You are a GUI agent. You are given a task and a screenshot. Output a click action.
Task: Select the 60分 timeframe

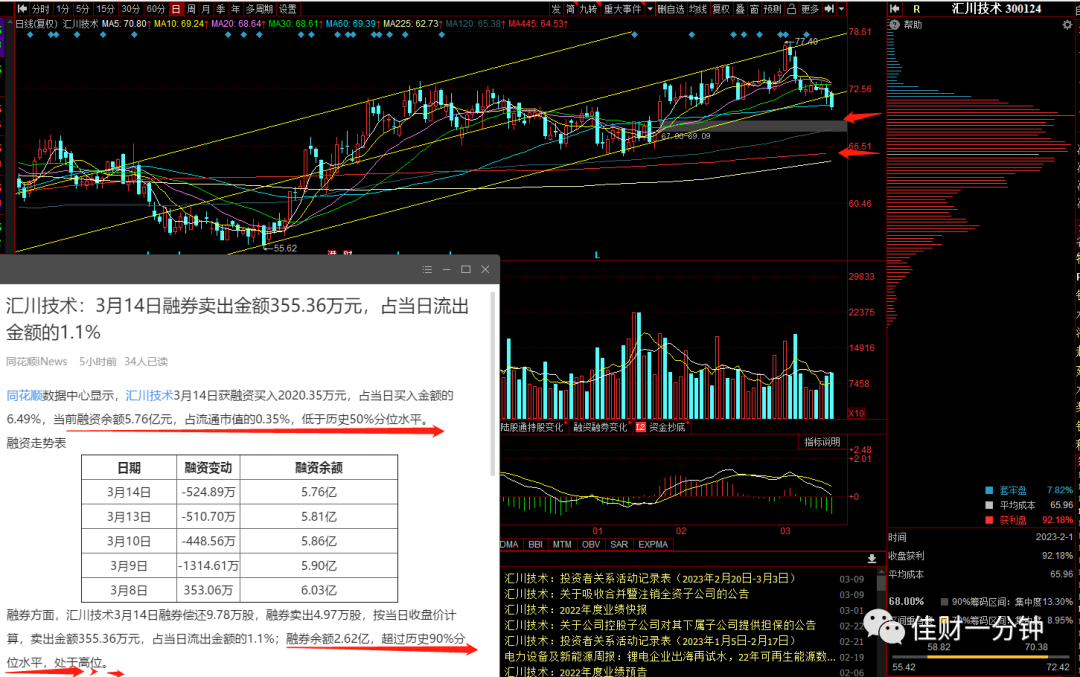(156, 8)
